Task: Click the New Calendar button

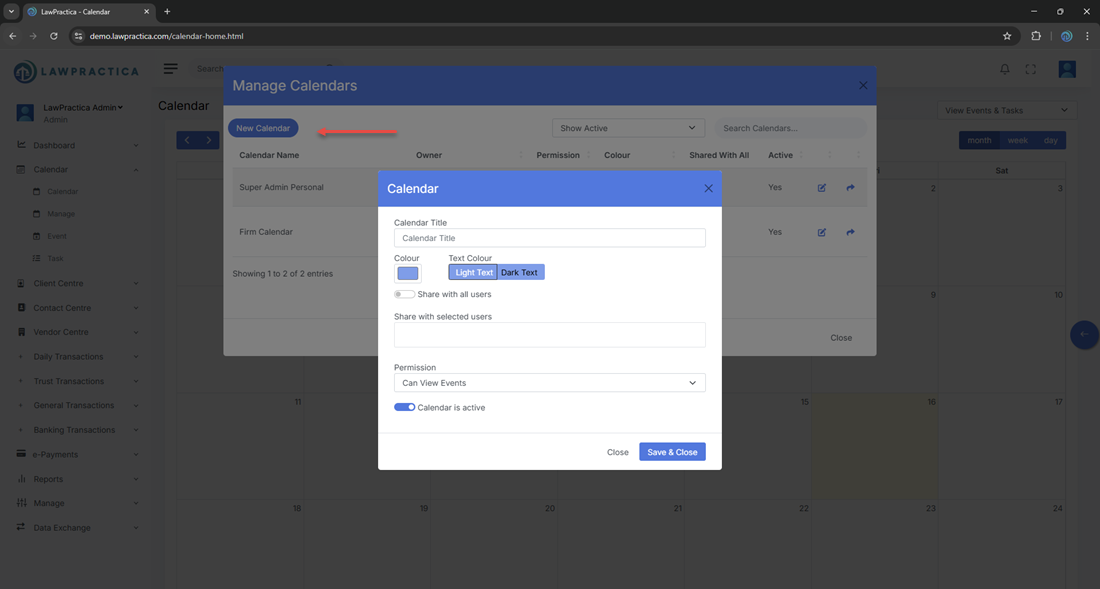Action: (x=263, y=128)
